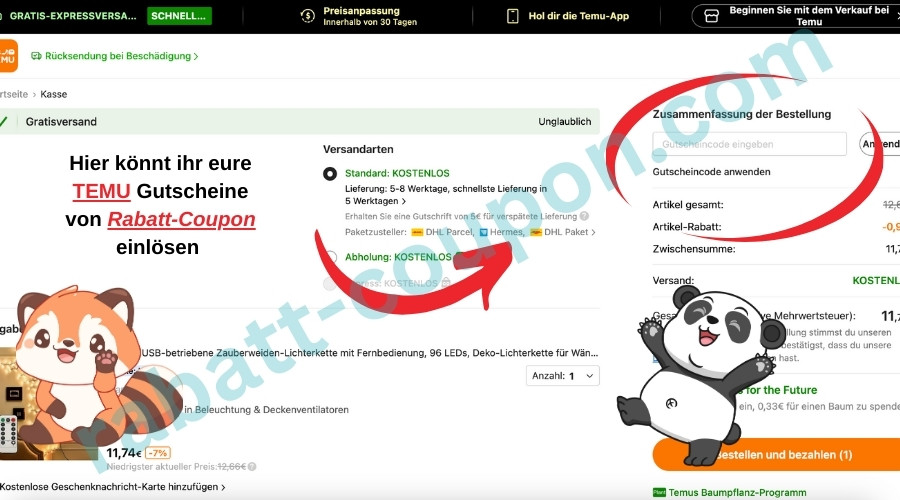Click the Kasse breadcrumb item
The image size is (900, 500).
point(54,94)
